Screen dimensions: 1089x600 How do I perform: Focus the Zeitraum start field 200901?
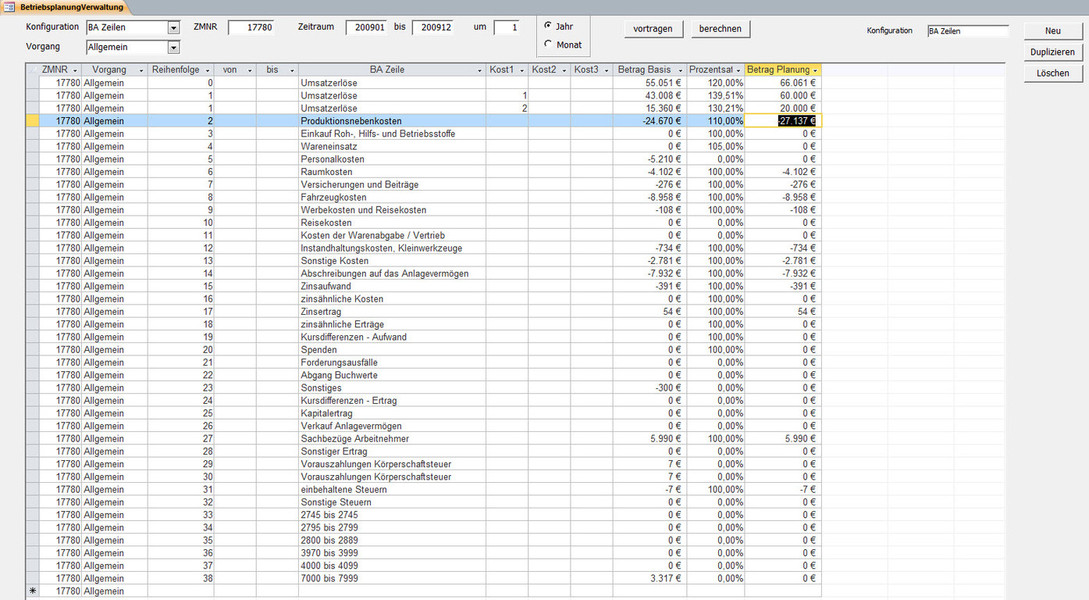(367, 28)
